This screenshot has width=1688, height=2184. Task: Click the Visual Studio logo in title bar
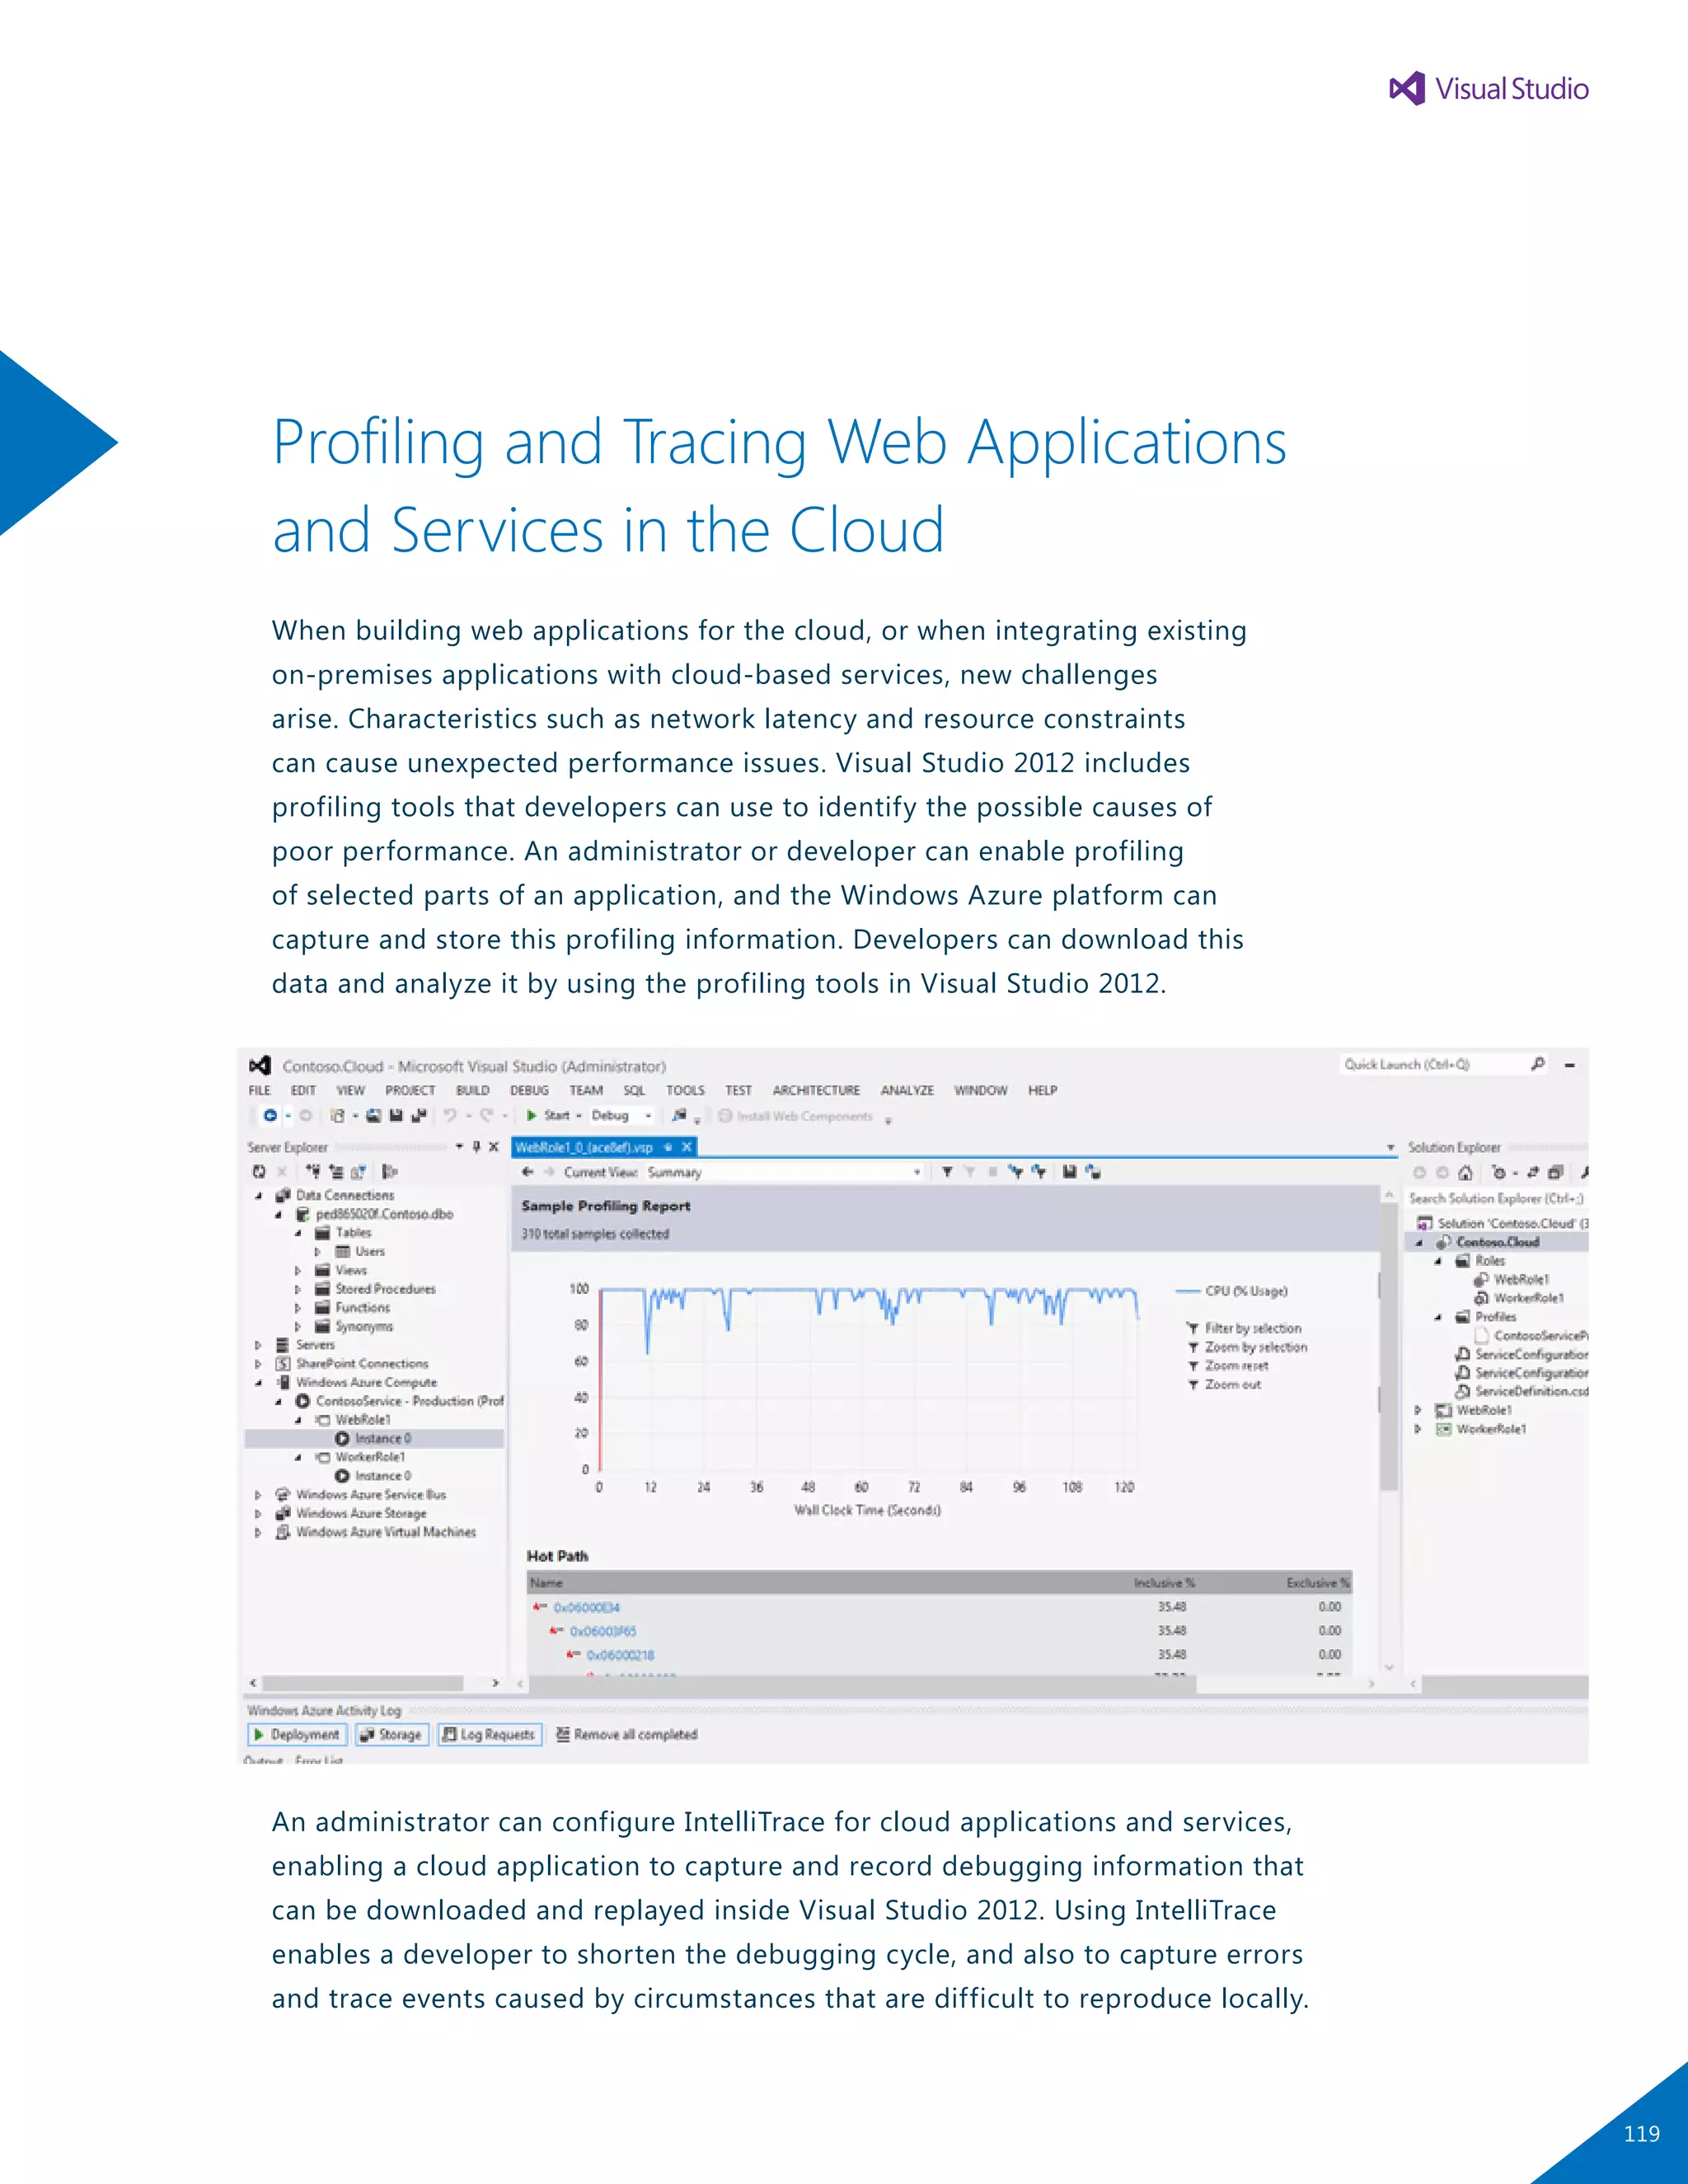(x=260, y=1066)
